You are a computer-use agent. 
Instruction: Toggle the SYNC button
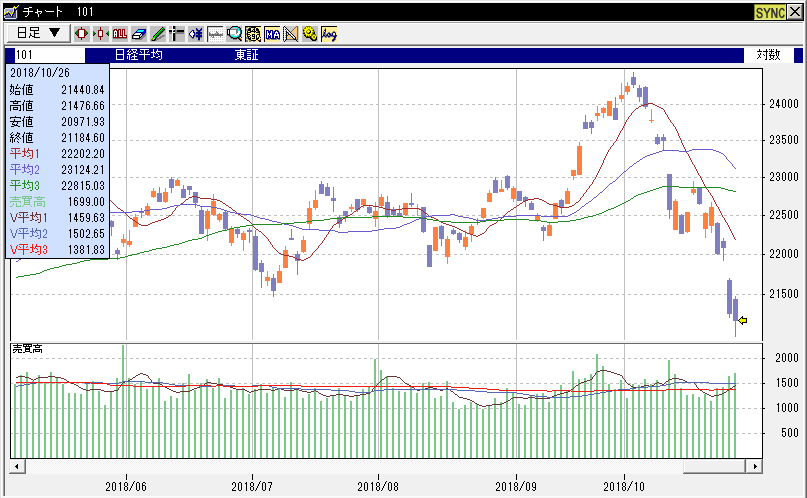click(x=768, y=12)
